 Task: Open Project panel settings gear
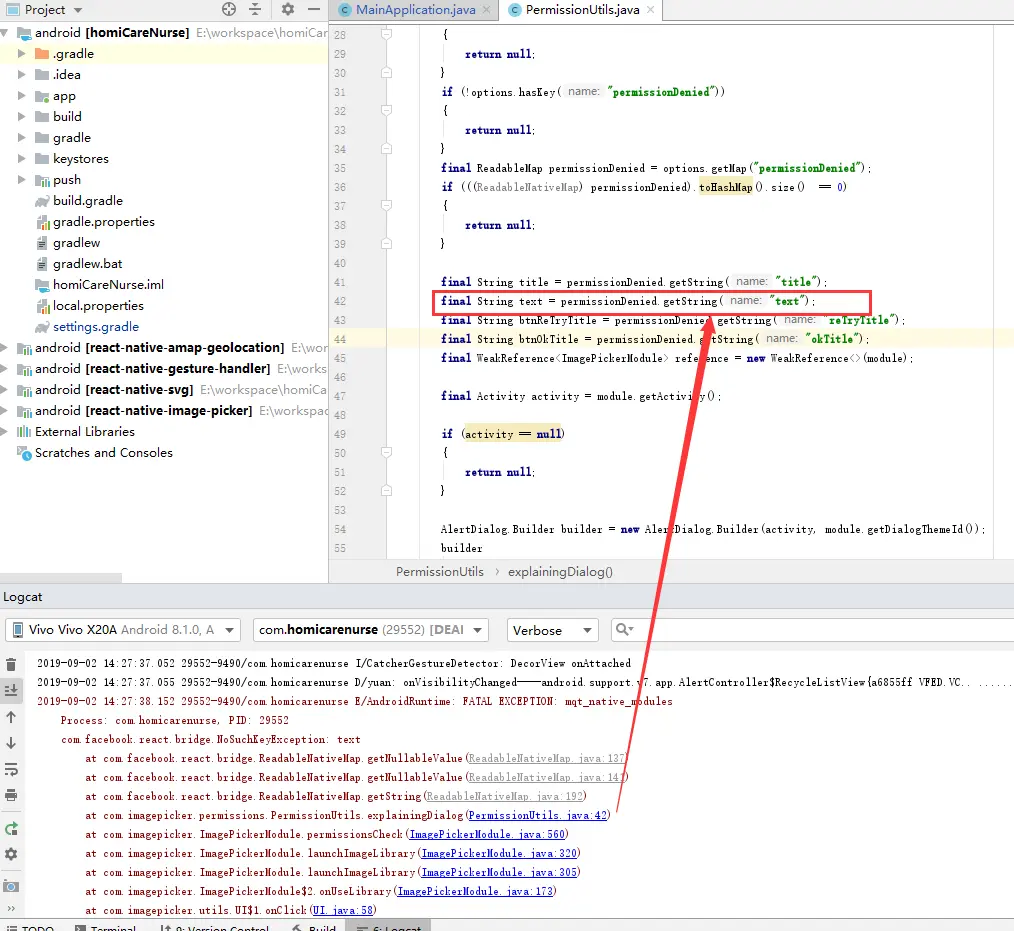(x=288, y=9)
